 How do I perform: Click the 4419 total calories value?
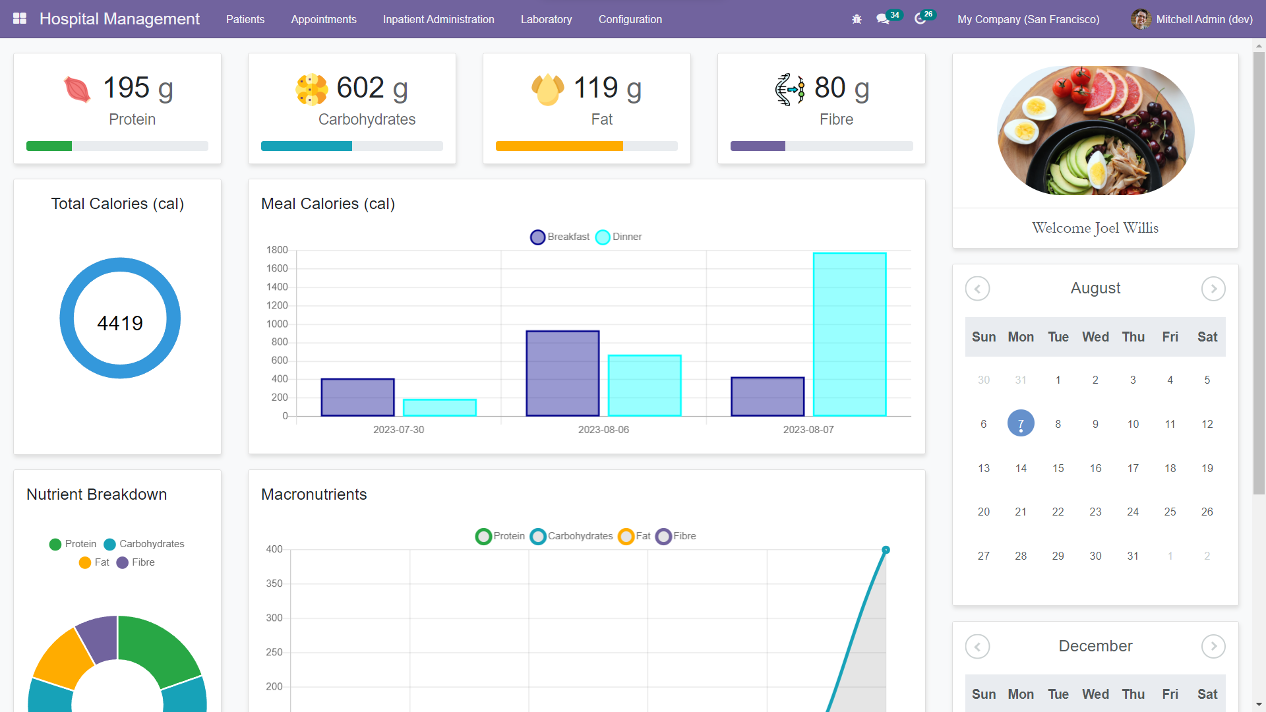click(120, 323)
